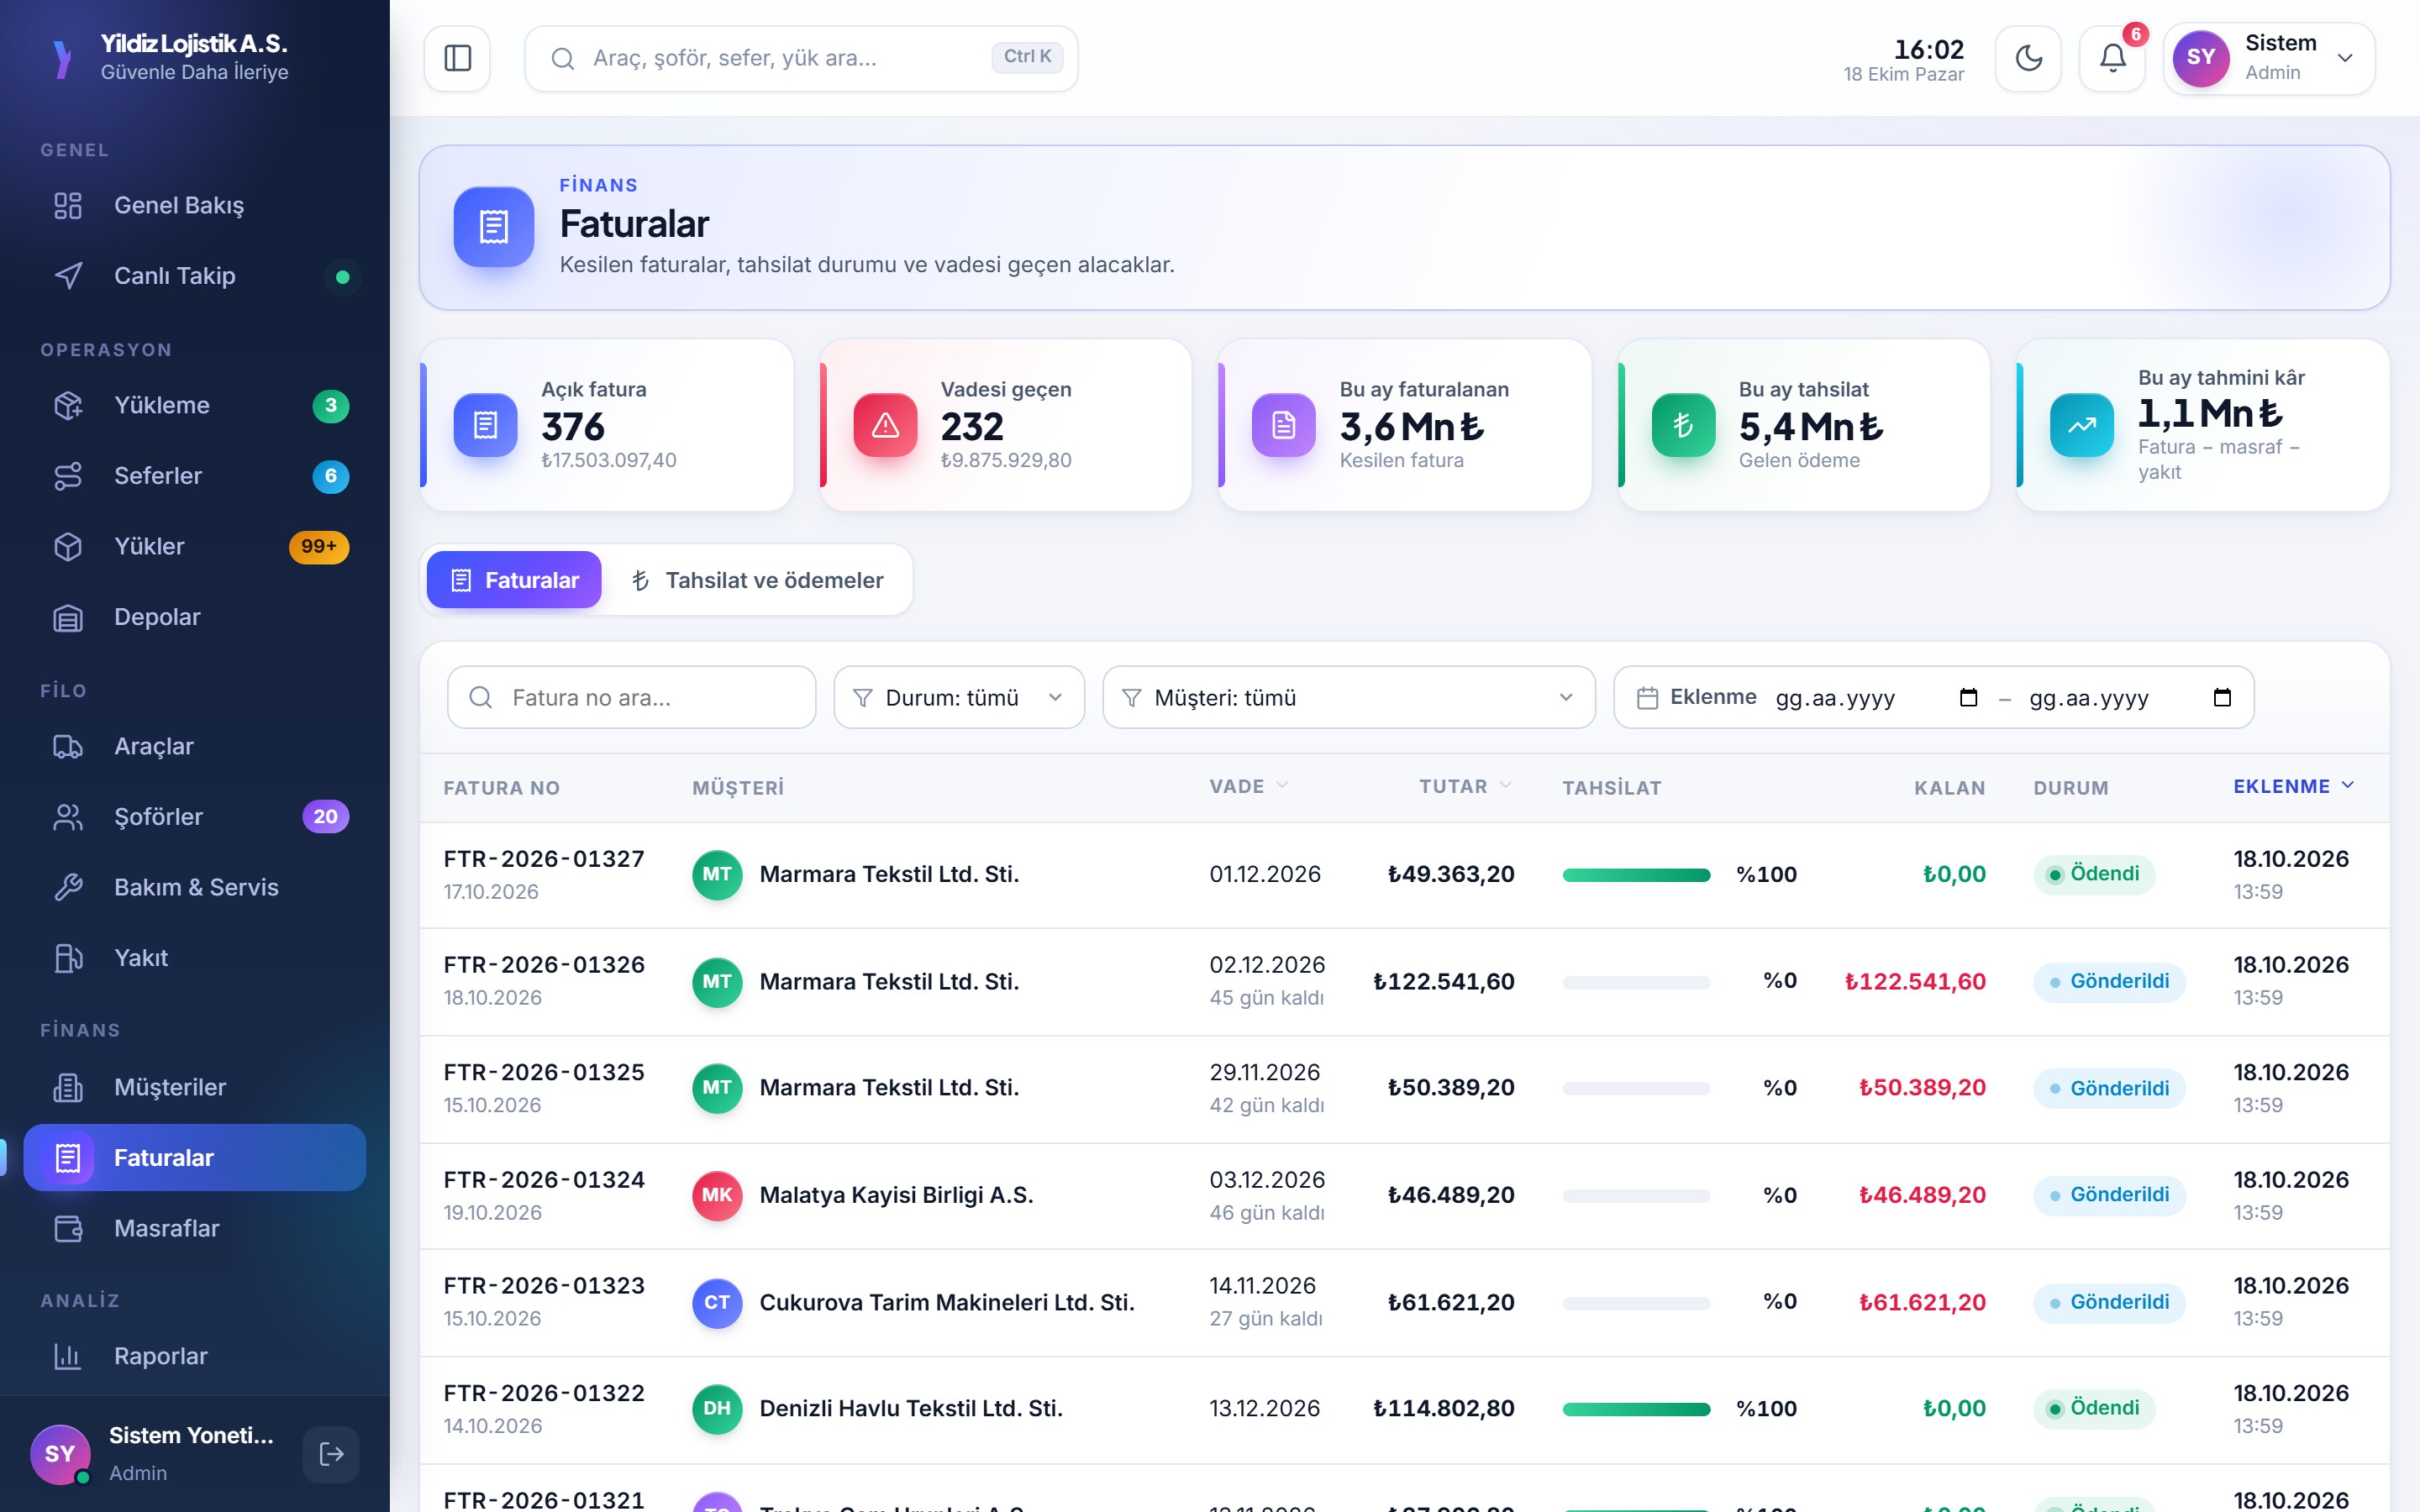Open Araçlar vehicles page
The image size is (2420, 1512).
195,747
